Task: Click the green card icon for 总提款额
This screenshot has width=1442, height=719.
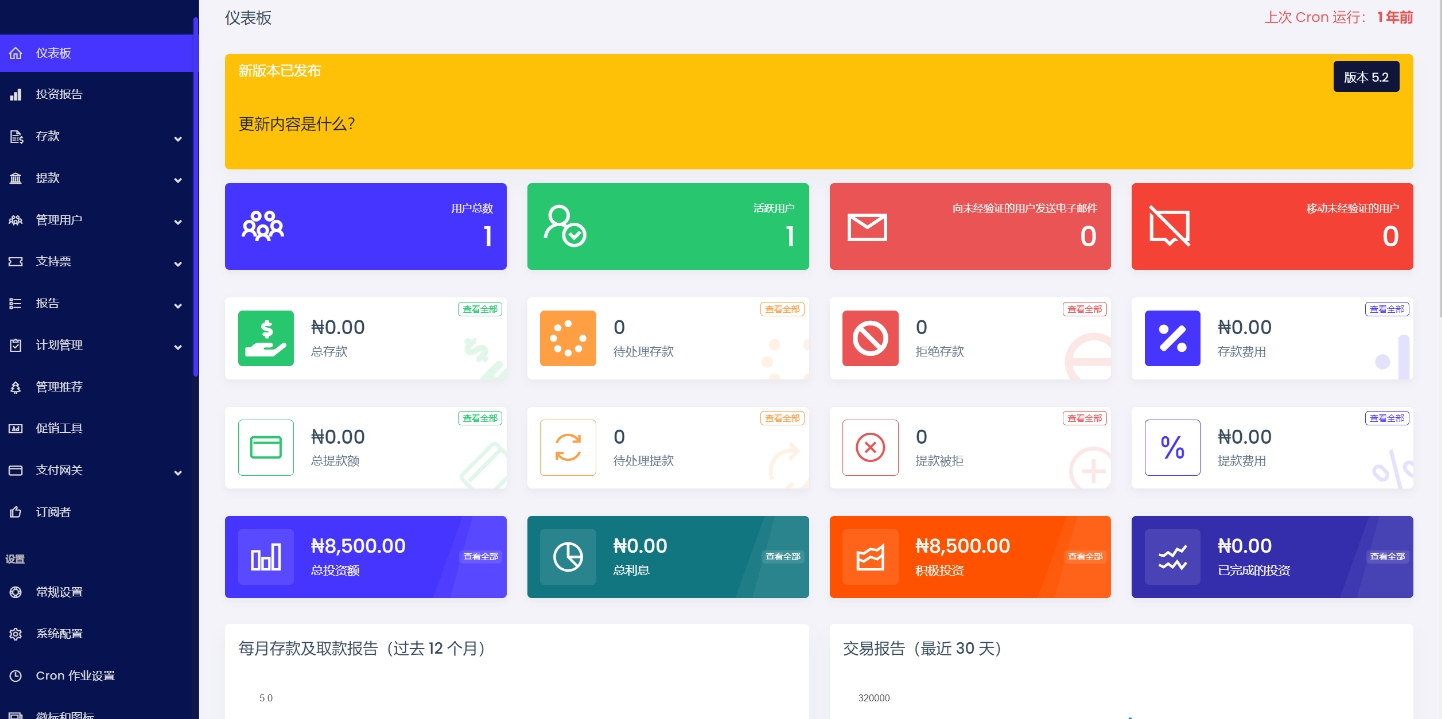Action: coord(266,447)
